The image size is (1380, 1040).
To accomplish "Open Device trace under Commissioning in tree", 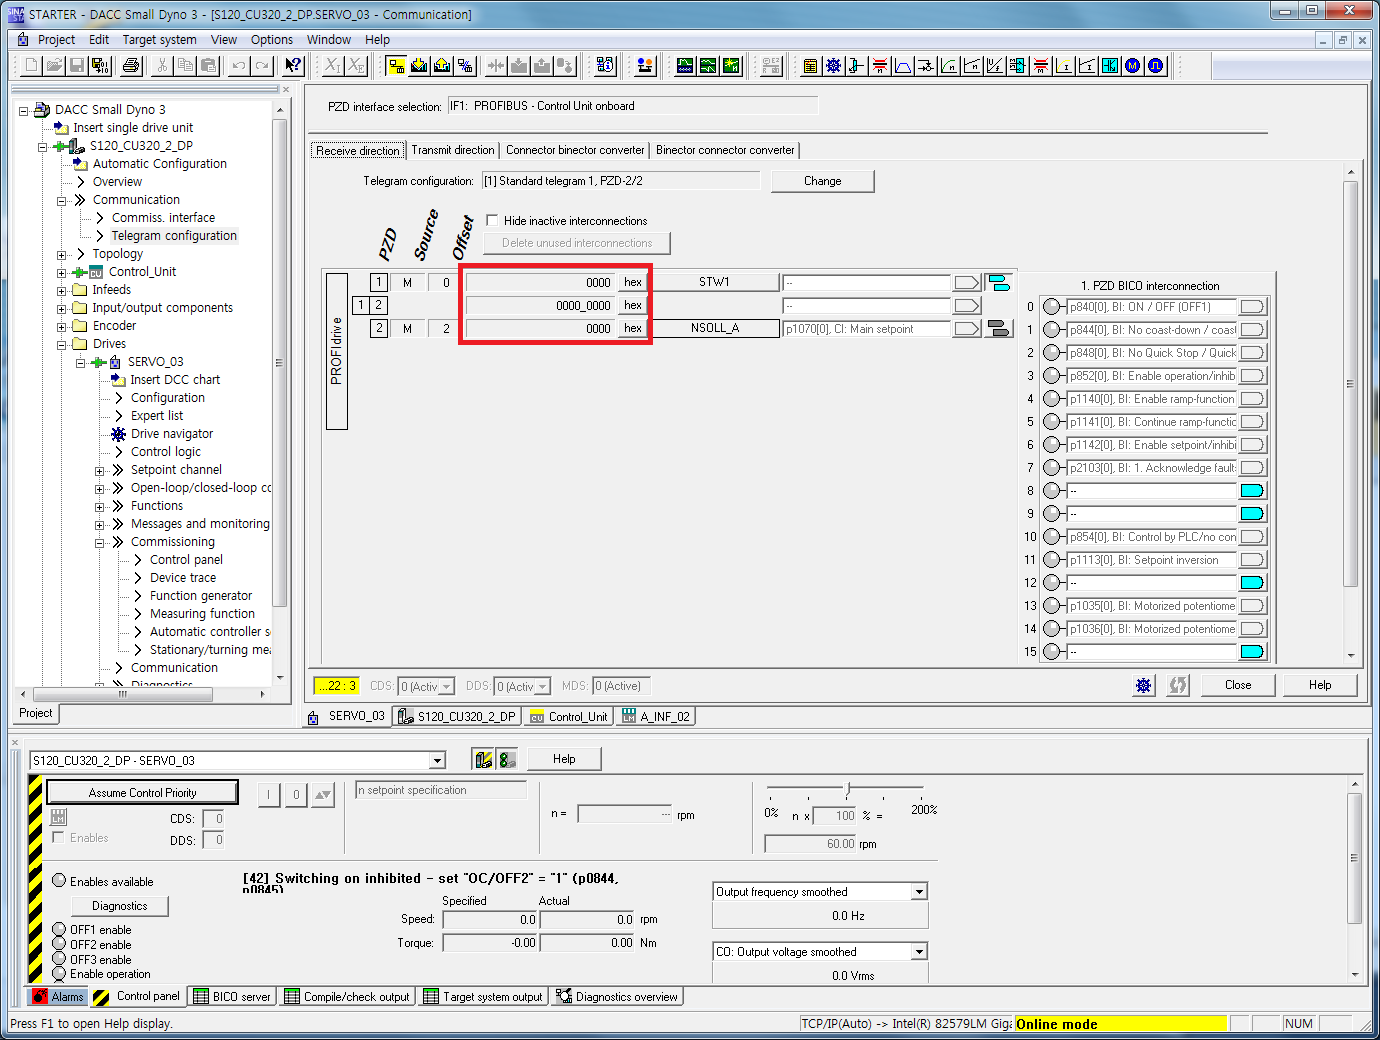I will tap(183, 578).
